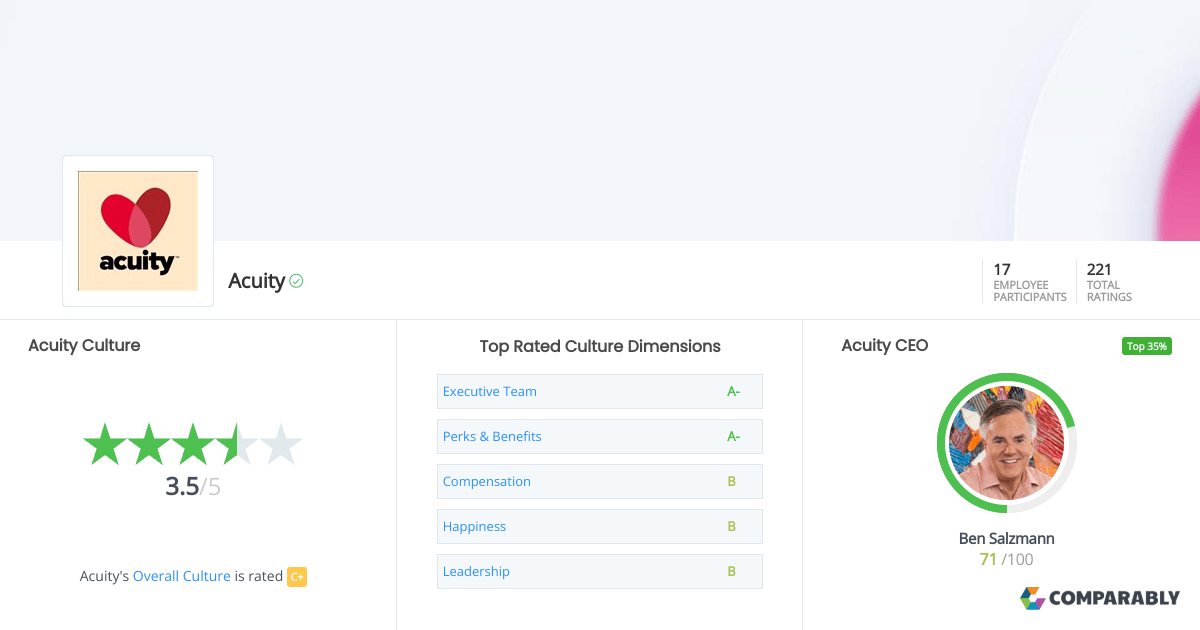The image size is (1200, 630).
Task: Click the Top 35% green badge
Action: (x=1146, y=346)
